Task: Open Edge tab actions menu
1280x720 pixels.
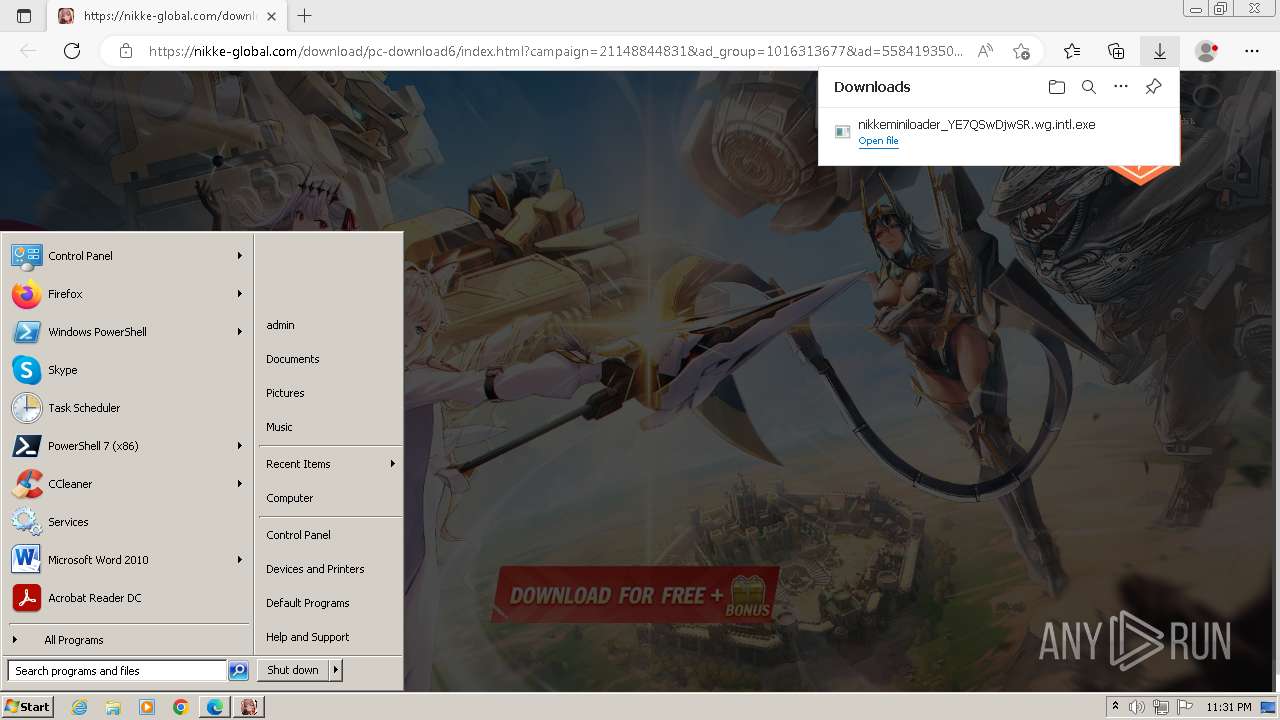Action: pos(24,16)
